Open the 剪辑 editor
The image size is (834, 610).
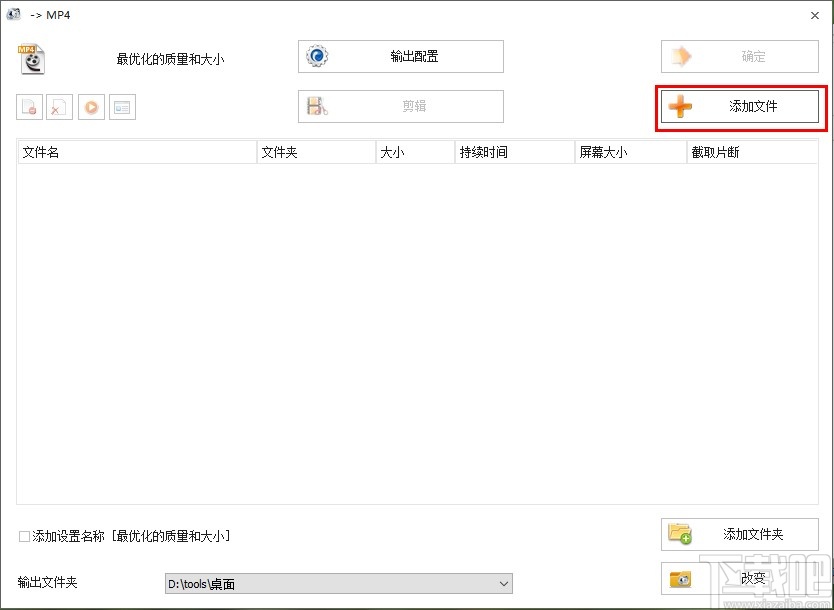pyautogui.click(x=400, y=106)
